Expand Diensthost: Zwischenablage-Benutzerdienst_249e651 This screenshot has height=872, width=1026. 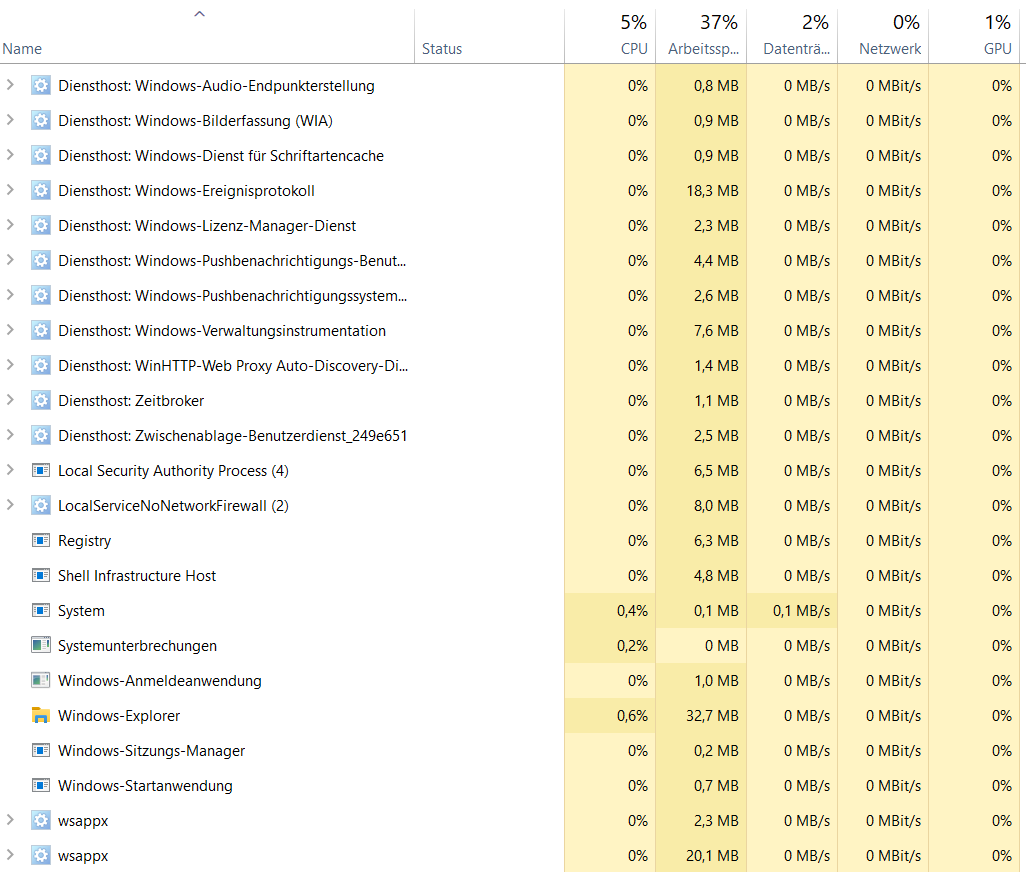click(10, 435)
